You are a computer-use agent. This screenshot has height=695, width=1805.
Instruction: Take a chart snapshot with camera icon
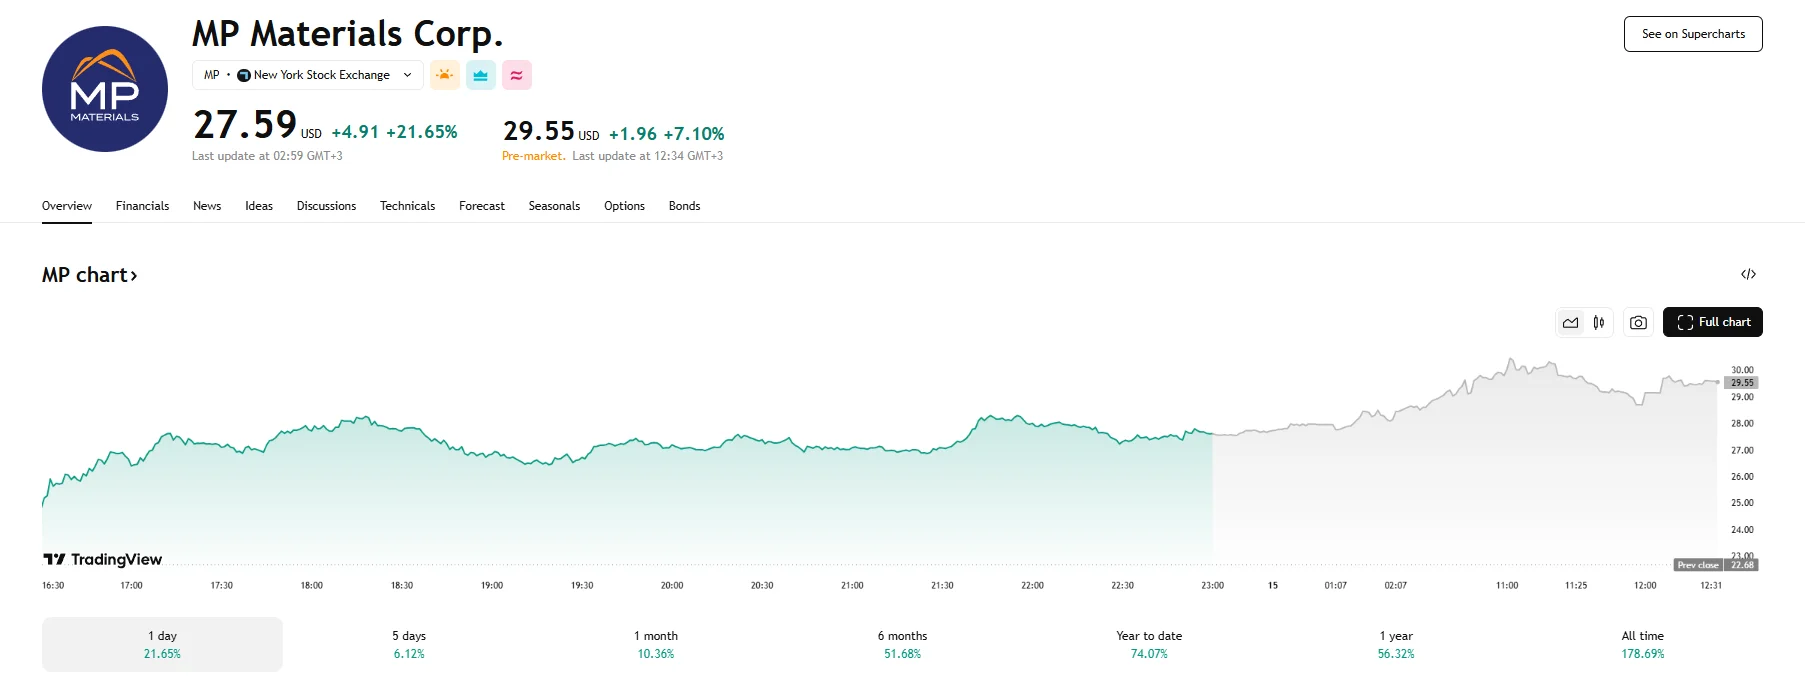pos(1638,322)
